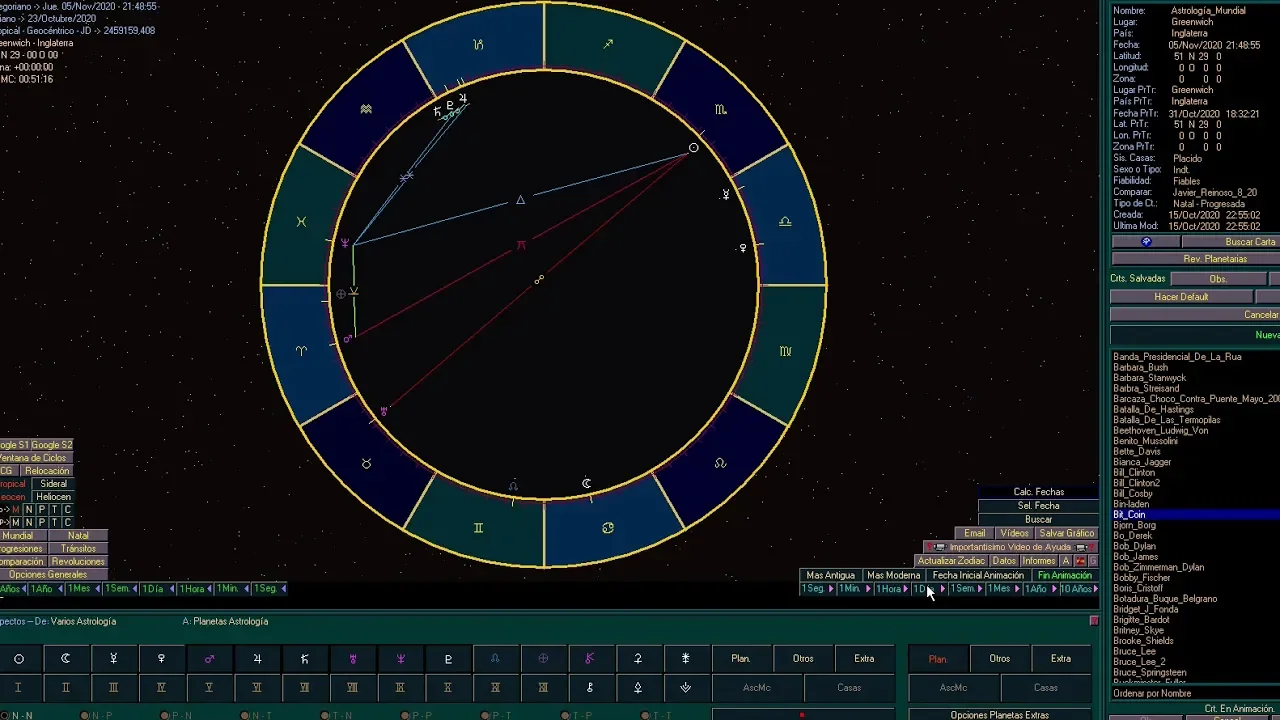Toggle M in the lower M-N-P-T-C row
The width and height of the screenshot is (1280, 720).
pos(16,522)
